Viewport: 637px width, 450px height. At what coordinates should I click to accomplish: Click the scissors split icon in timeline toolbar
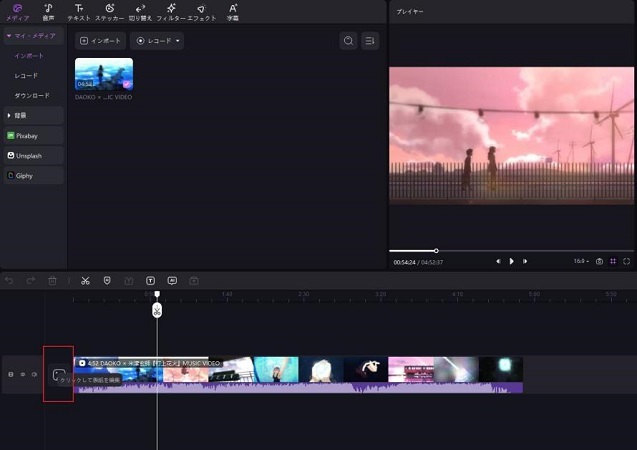tap(86, 281)
